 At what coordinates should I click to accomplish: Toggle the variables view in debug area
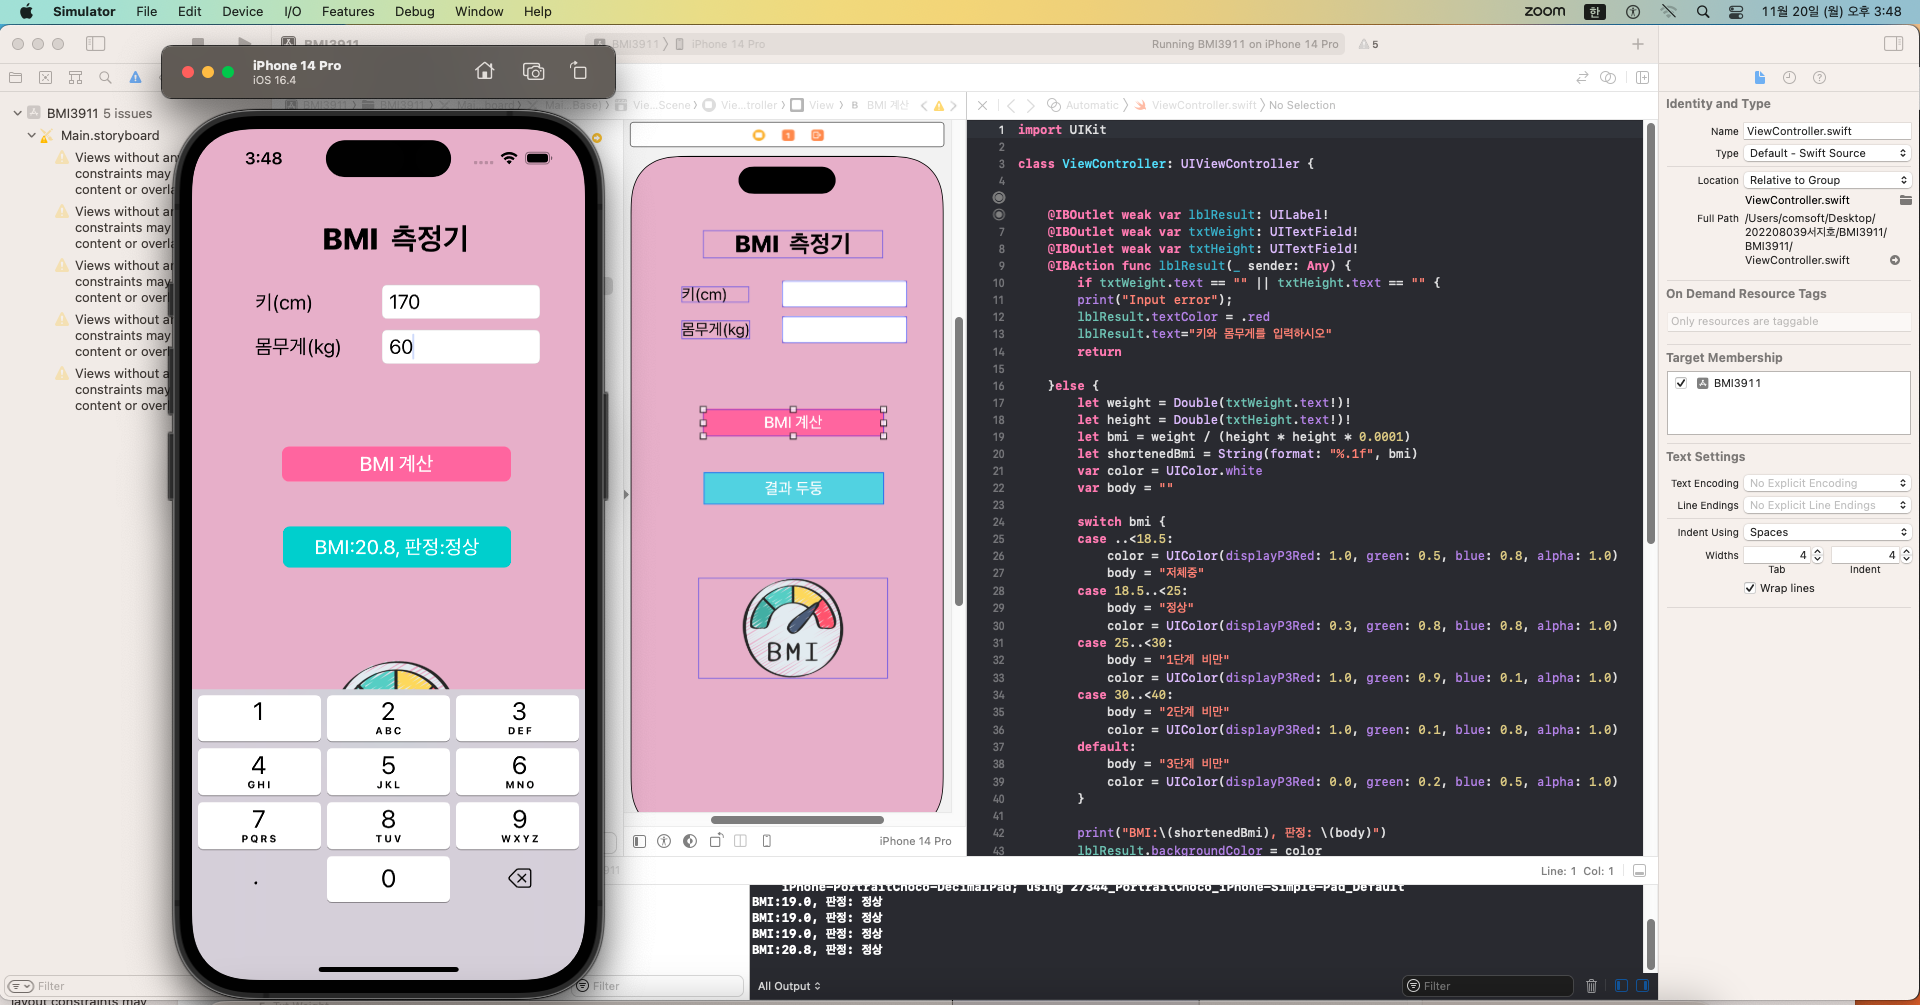pyautogui.click(x=1621, y=986)
